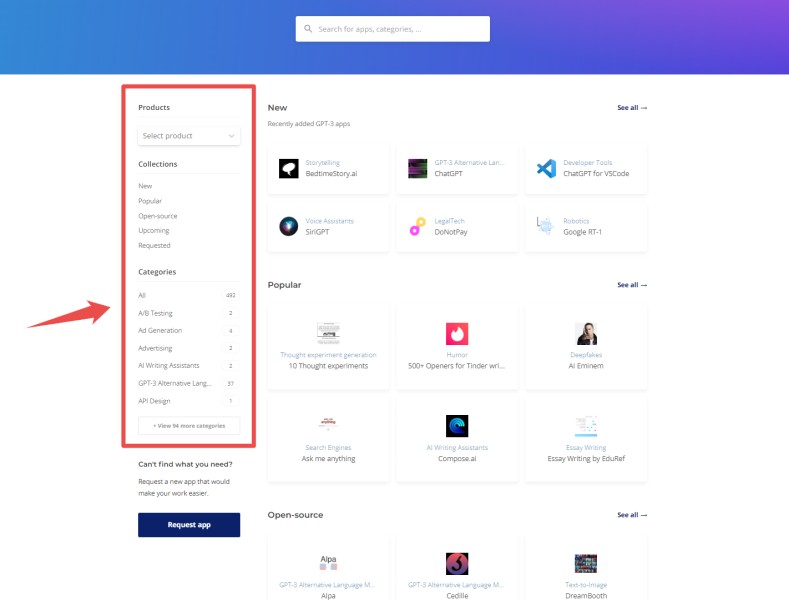Image resolution: width=789 pixels, height=600 pixels.
Task: Select the A/B Testing category
Action: pos(189,313)
